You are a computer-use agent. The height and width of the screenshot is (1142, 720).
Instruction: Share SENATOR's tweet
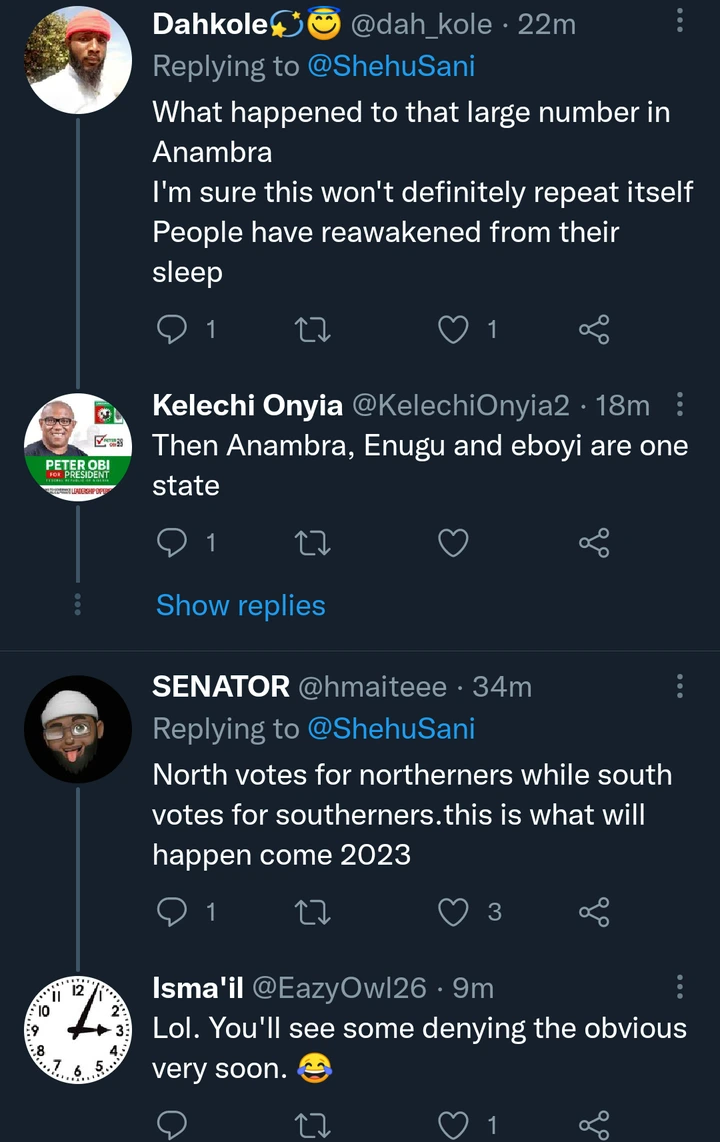[x=594, y=911]
